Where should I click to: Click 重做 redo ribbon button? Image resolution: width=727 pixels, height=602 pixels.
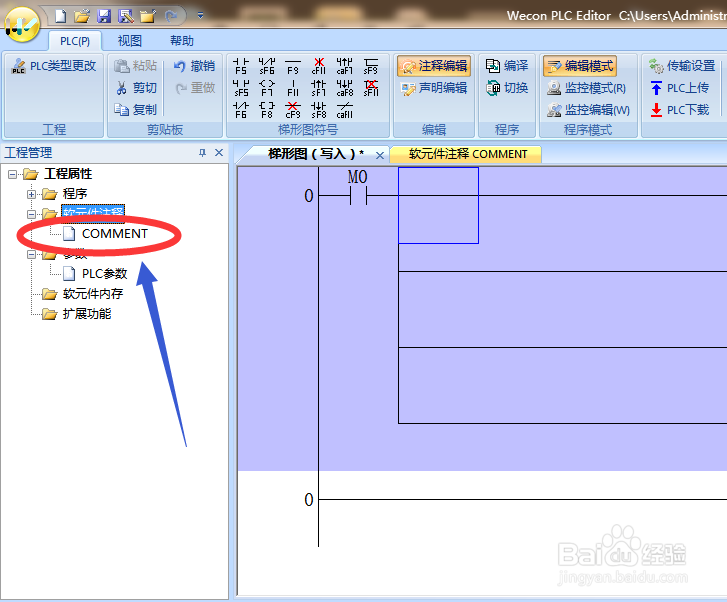[195, 88]
